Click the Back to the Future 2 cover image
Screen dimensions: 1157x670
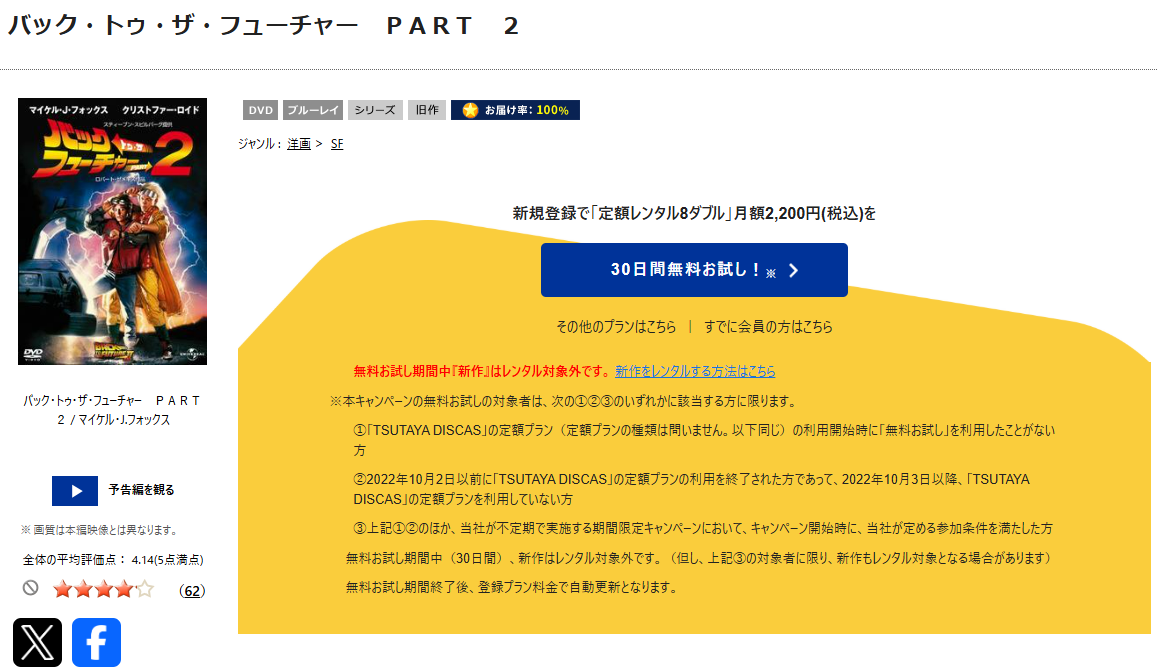112,232
